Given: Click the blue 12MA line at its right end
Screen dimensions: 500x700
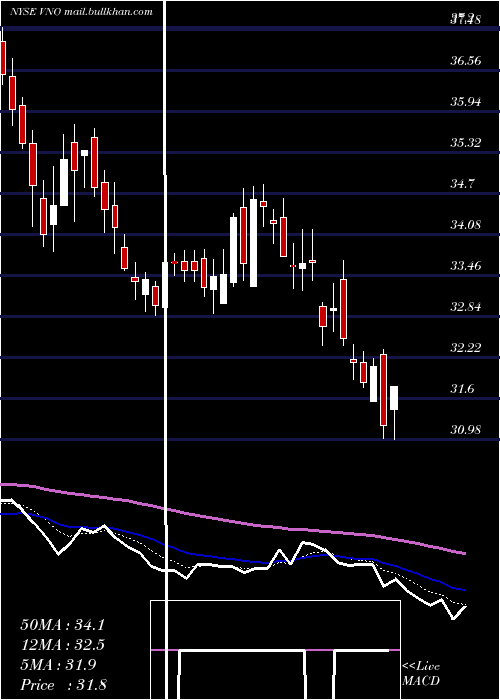Looking at the screenshot, I should click(x=463, y=589).
